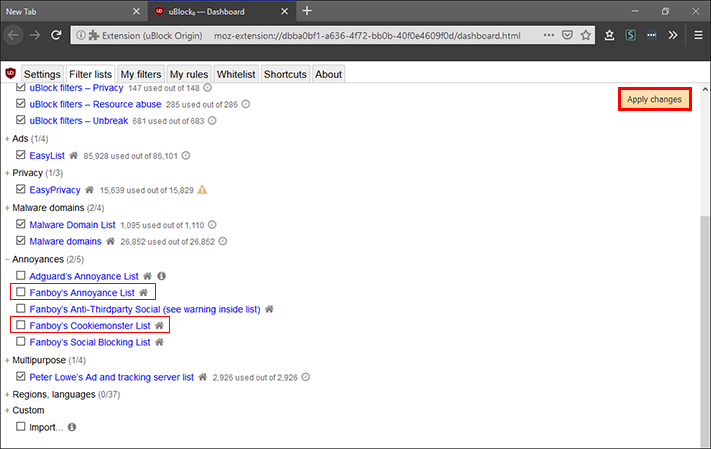Enable Fanboy's Cookiemonster List checkbox
Image resolution: width=711 pixels, height=449 pixels.
(x=20, y=325)
